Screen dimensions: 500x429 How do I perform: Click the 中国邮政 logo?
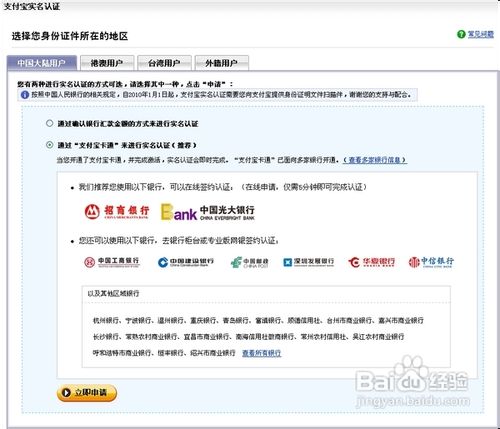tap(250, 262)
